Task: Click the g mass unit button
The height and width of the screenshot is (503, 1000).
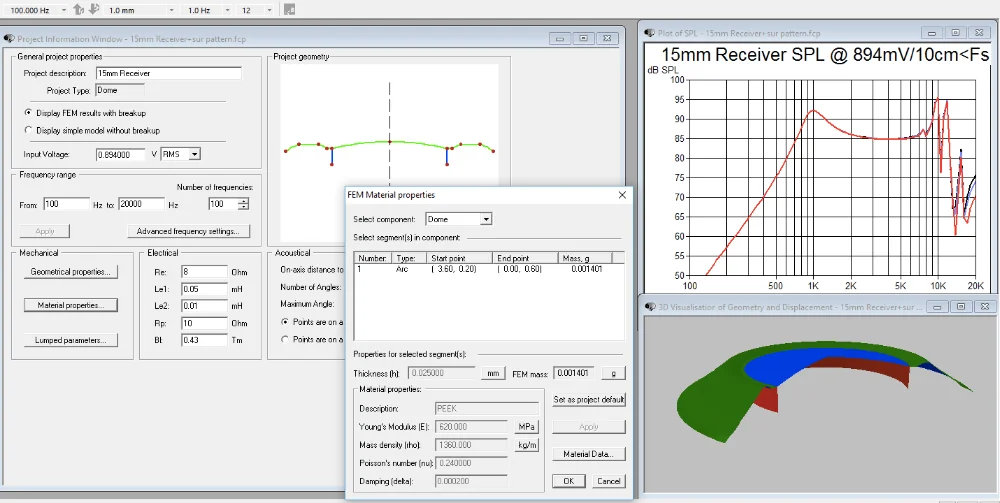Action: tap(613, 374)
